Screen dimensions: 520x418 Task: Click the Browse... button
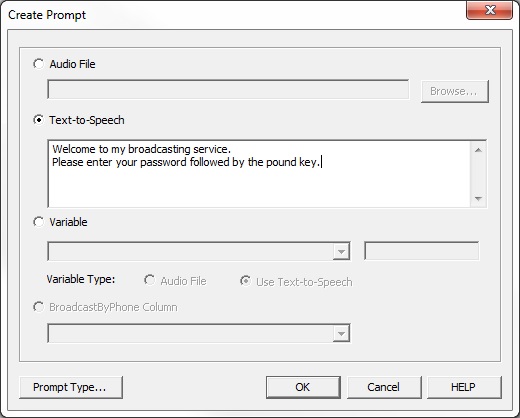pyautogui.click(x=455, y=91)
